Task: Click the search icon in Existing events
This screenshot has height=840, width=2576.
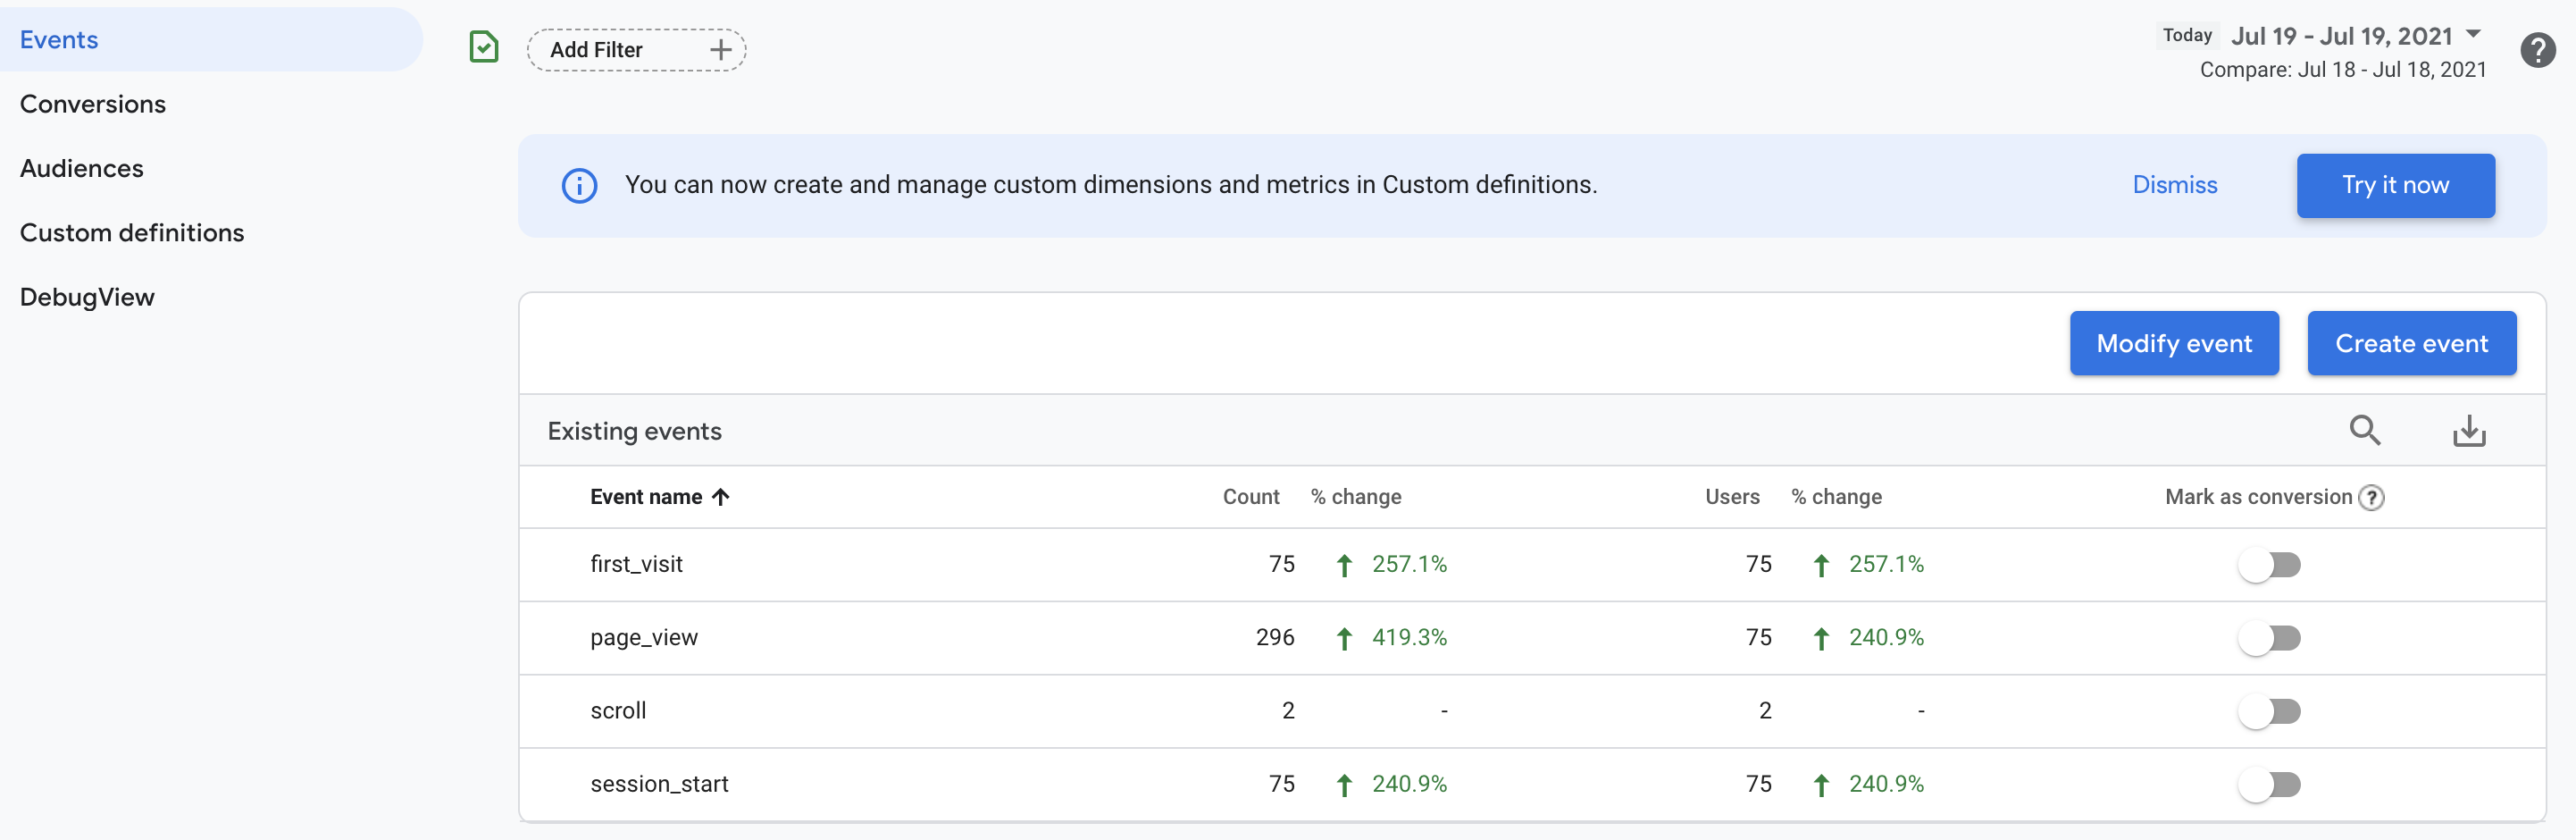Action: pyautogui.click(x=2364, y=430)
